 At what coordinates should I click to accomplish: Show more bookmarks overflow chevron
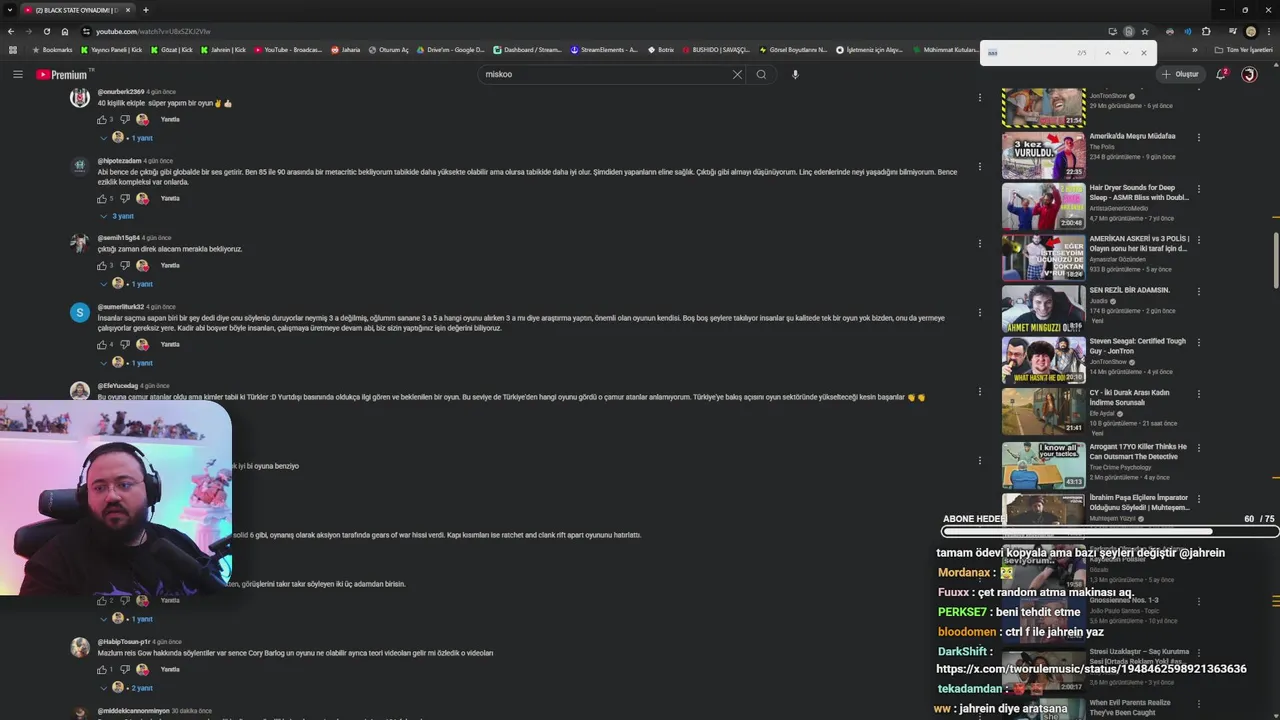point(1194,49)
